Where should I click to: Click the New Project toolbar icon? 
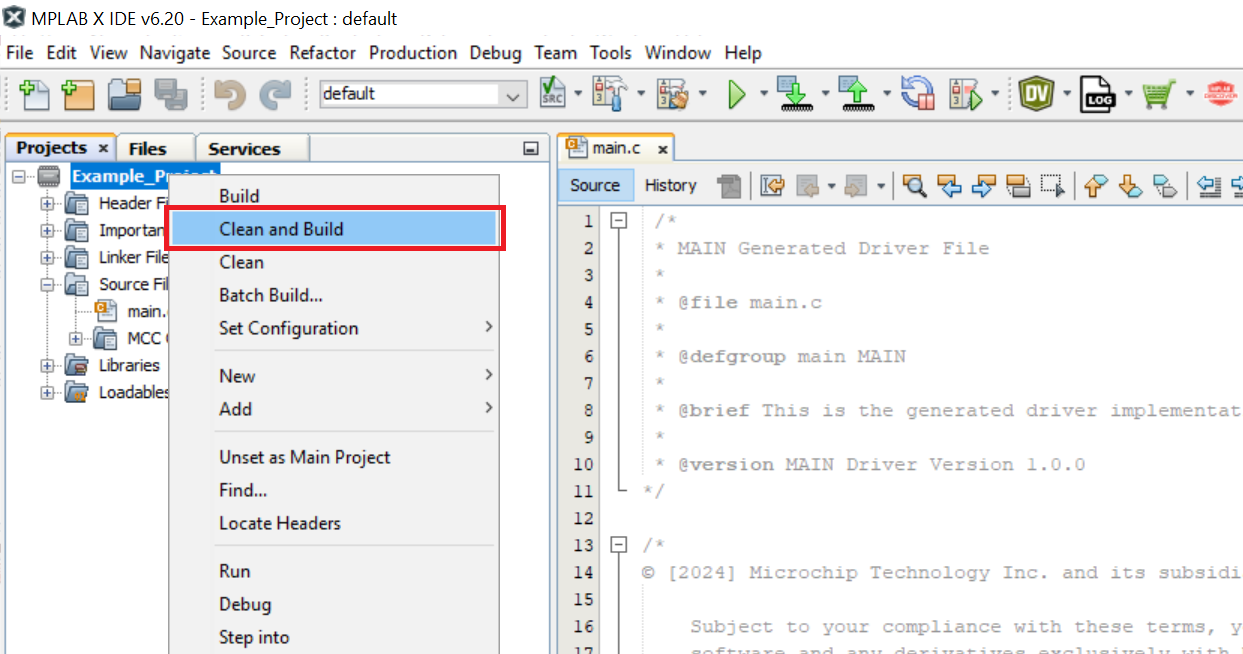78,94
